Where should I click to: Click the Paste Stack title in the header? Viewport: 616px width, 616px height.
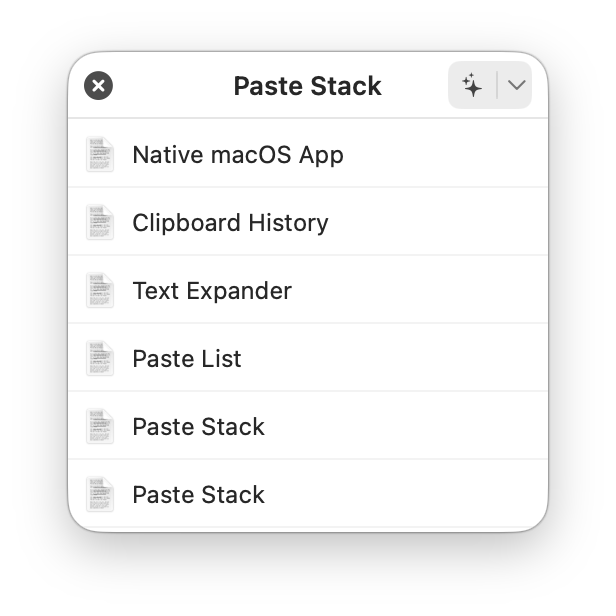[307, 86]
